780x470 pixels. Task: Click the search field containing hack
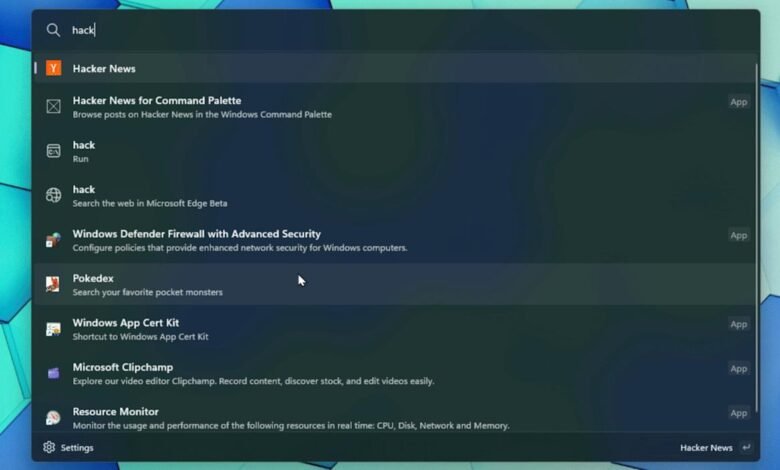pos(395,30)
